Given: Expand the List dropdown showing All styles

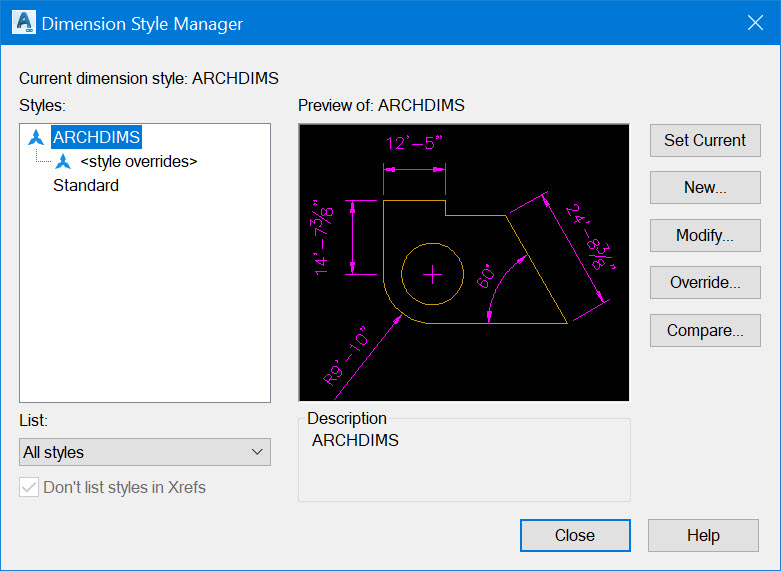Looking at the screenshot, I should [x=145, y=452].
